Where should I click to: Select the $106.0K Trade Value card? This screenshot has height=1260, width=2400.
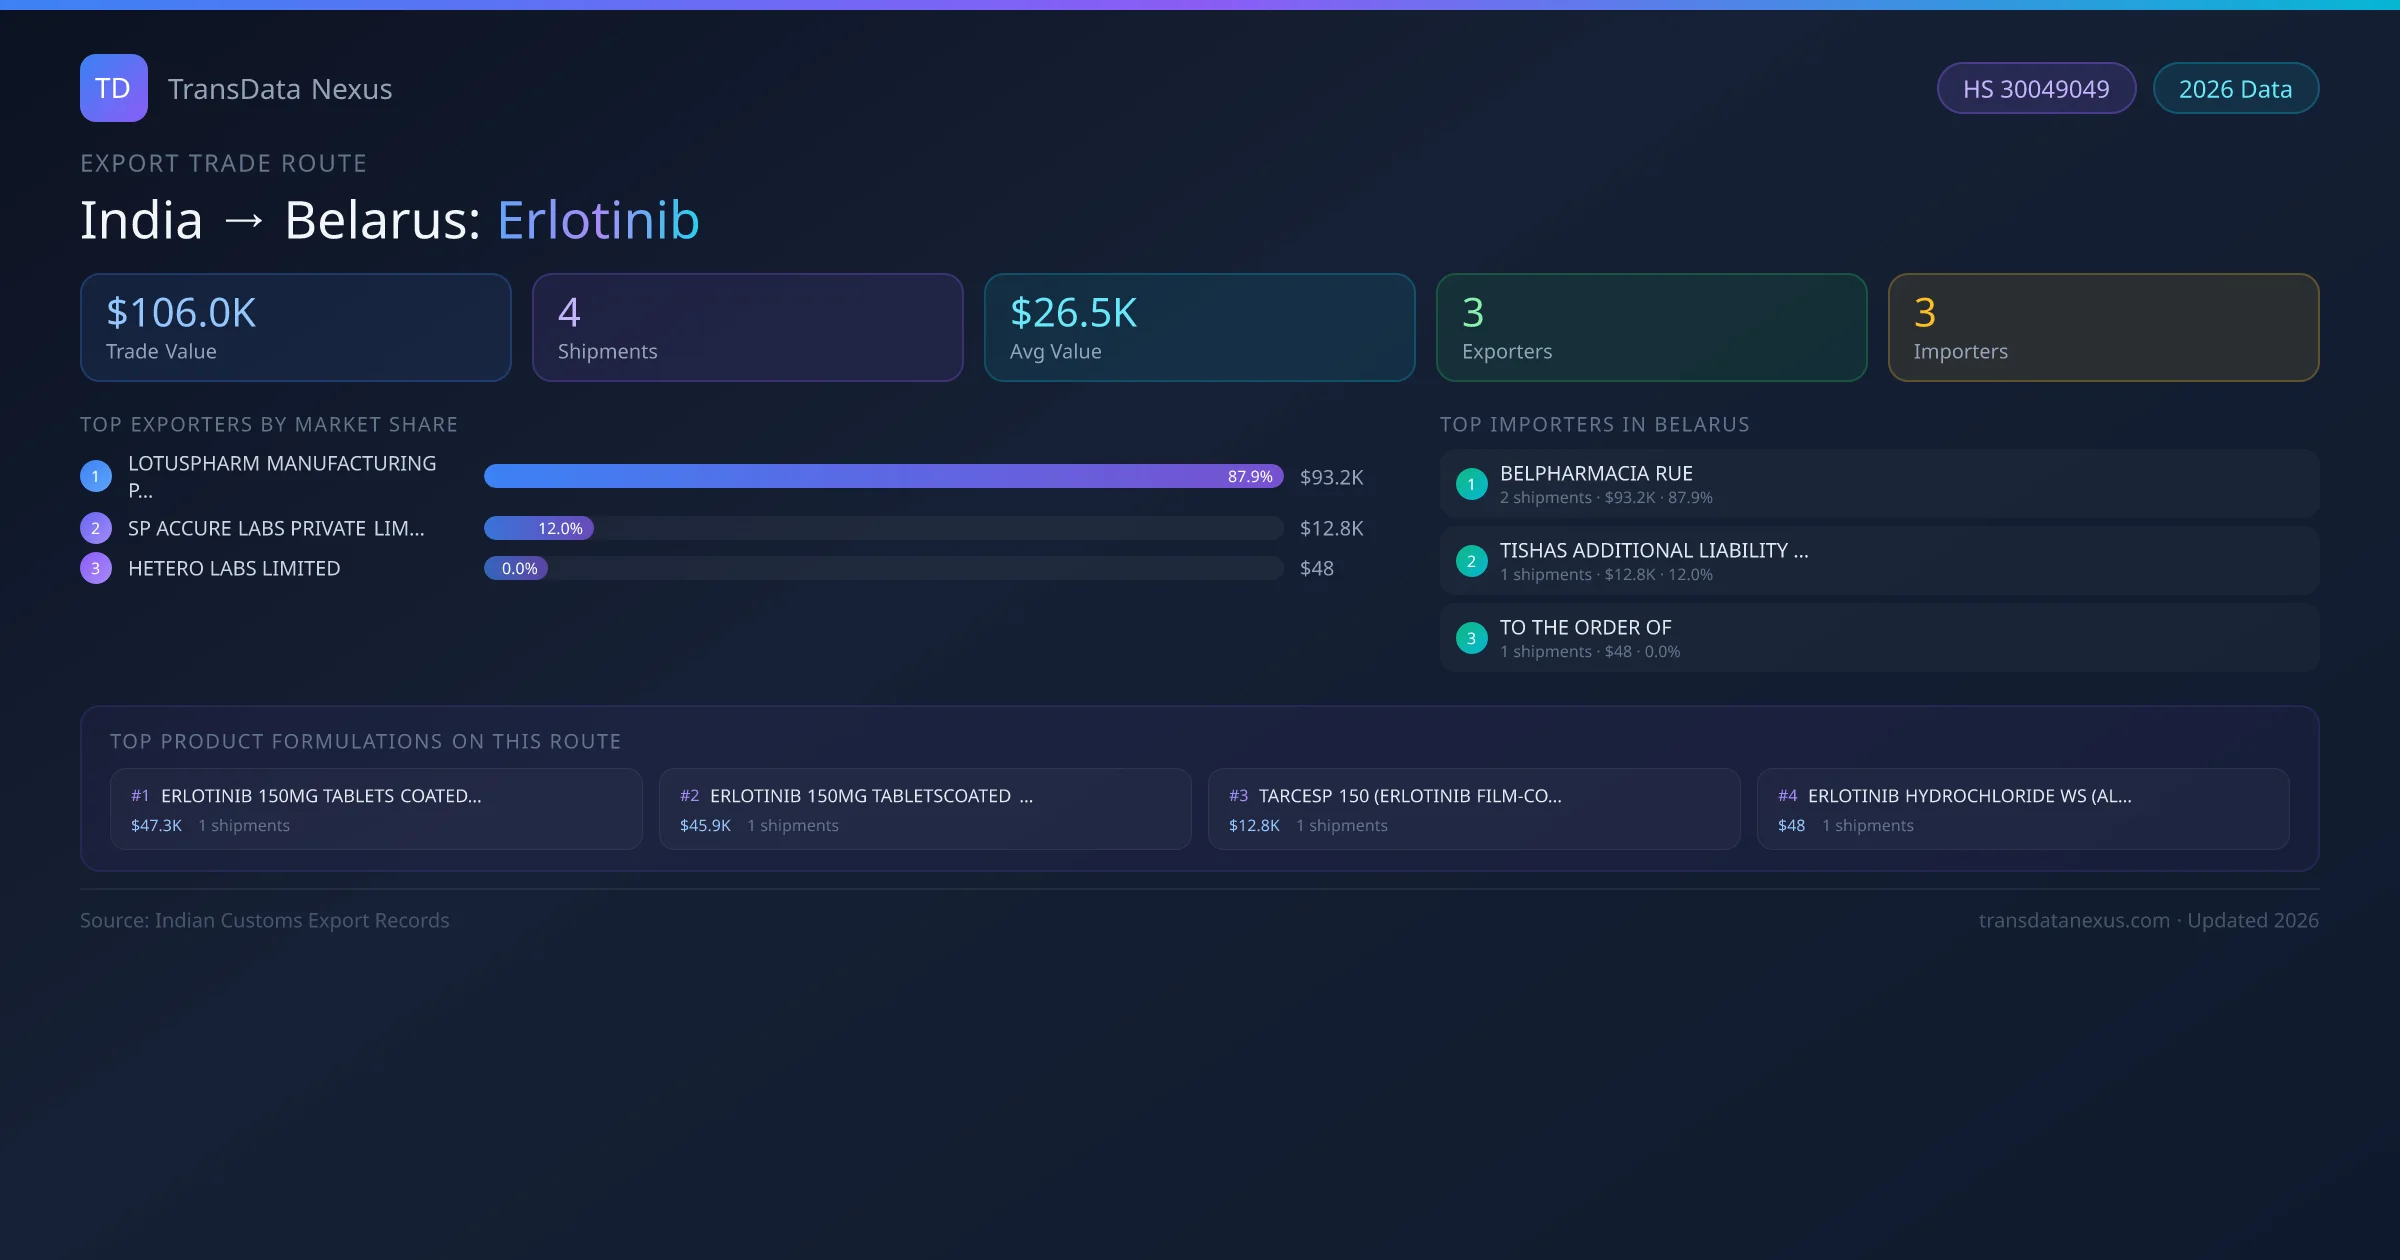(295, 328)
